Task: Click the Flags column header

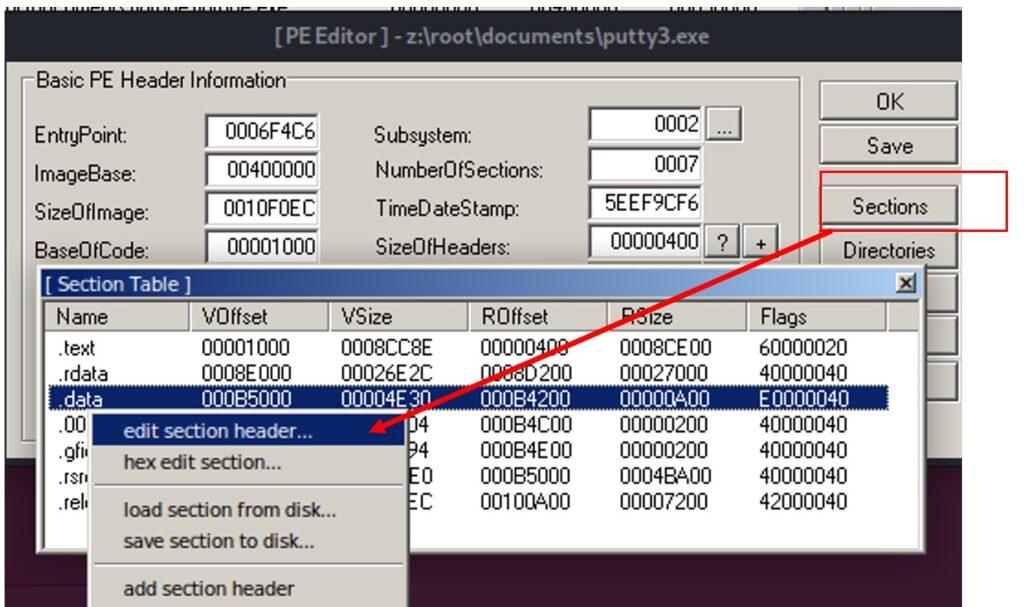Action: click(817, 317)
